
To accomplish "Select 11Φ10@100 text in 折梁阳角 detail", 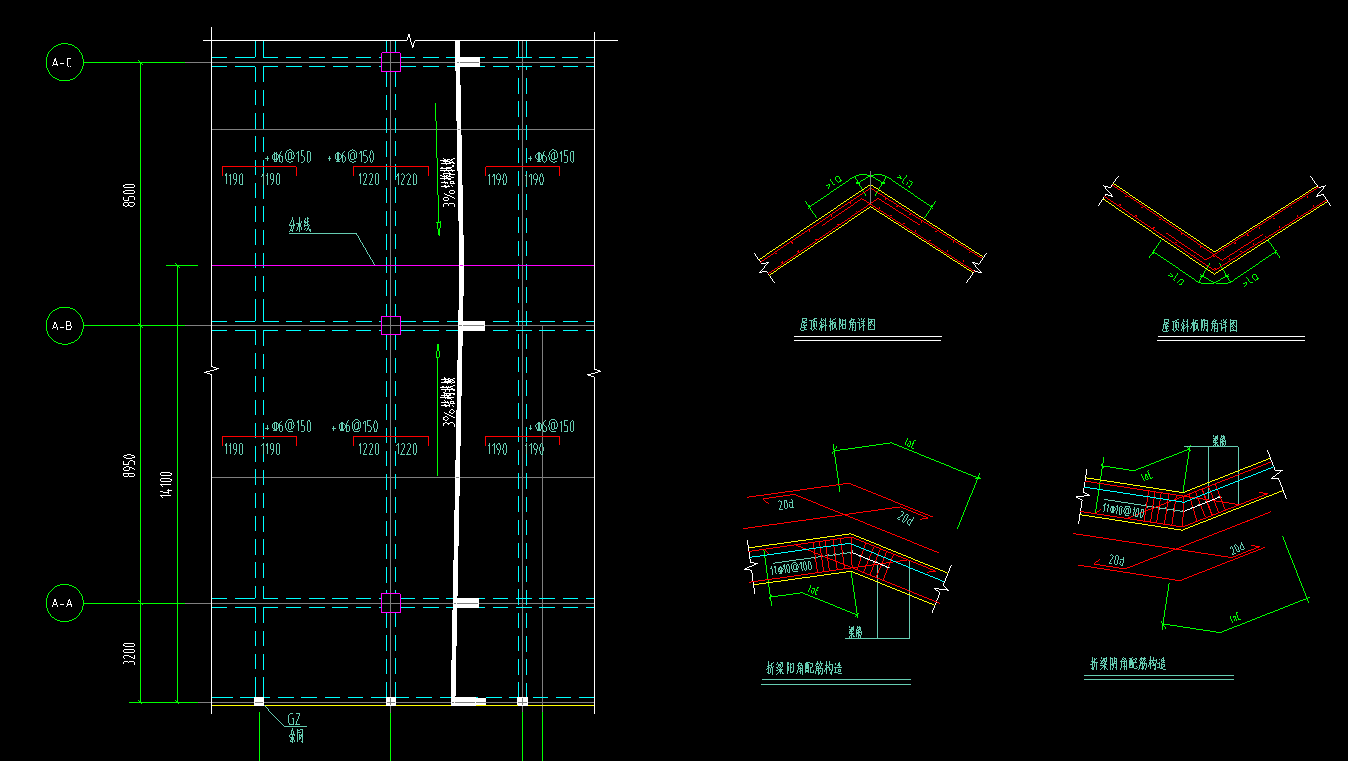I will pyautogui.click(x=790, y=569).
